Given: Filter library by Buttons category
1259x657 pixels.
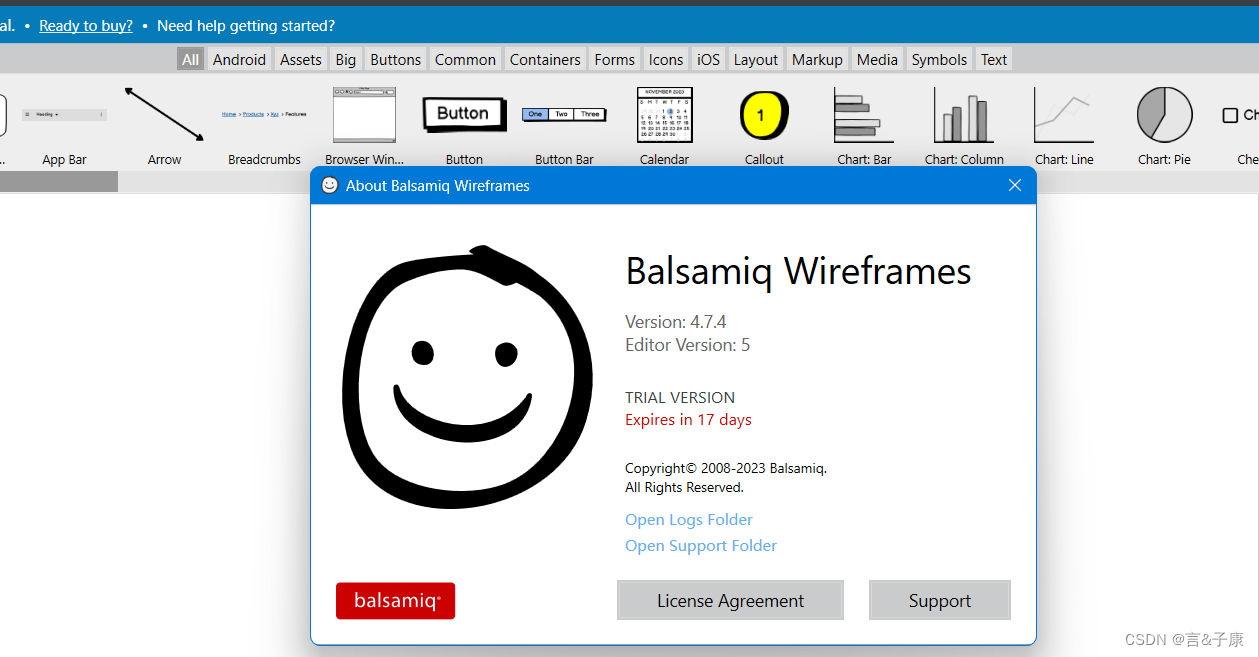Looking at the screenshot, I should tap(396, 59).
